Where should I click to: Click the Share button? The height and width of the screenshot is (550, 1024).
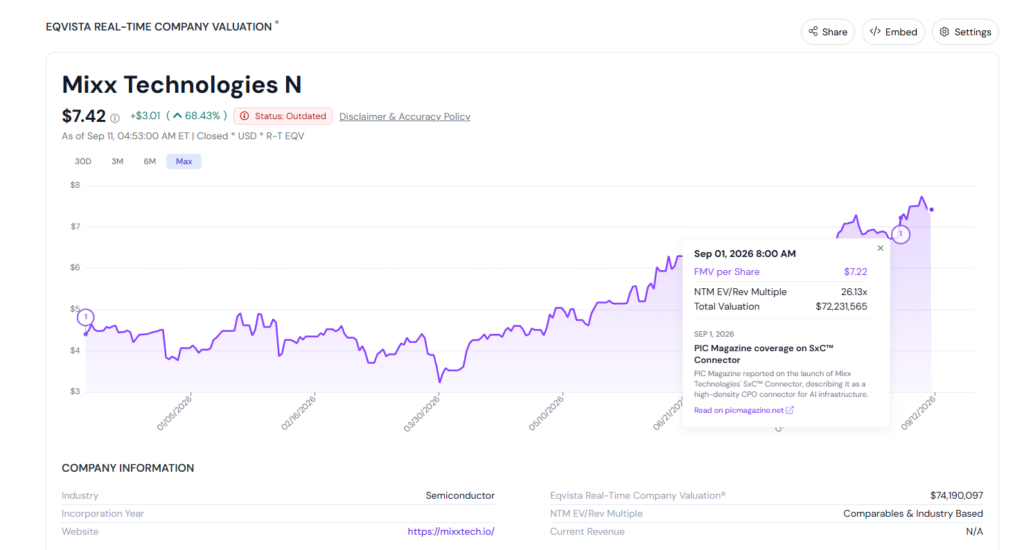827,32
